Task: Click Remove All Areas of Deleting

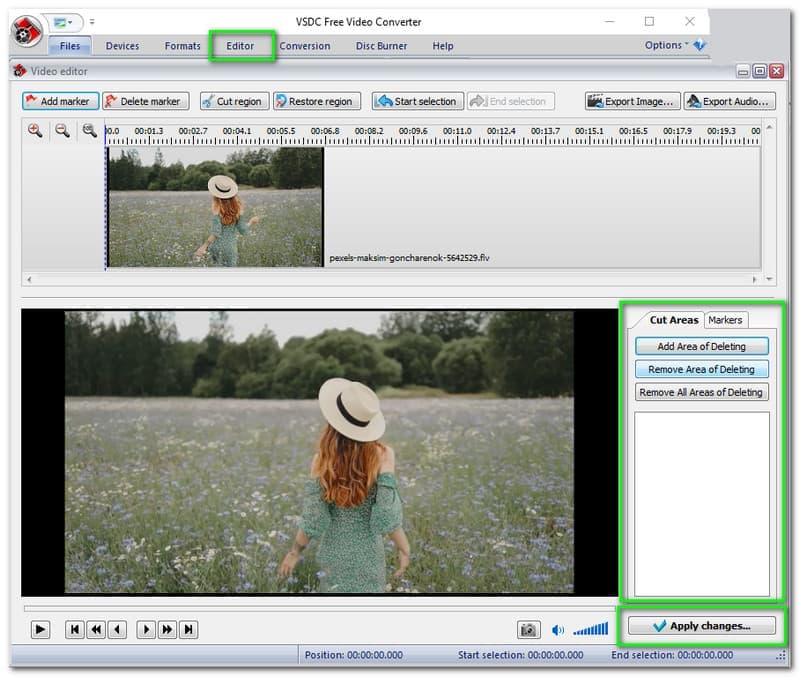Action: coord(702,392)
